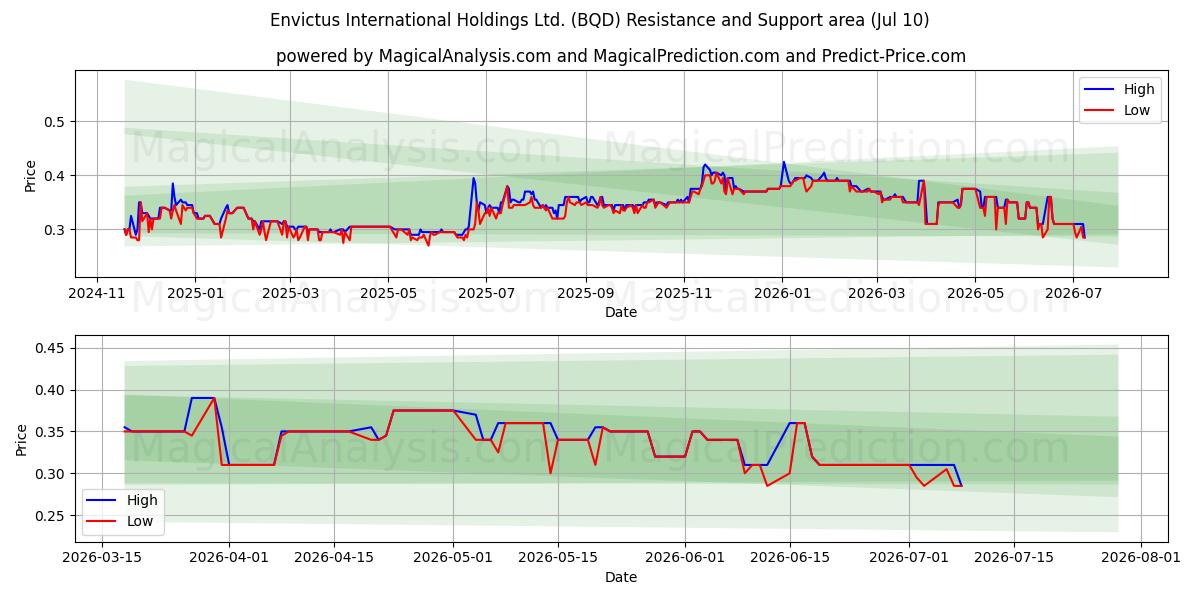
Task: Click the 2026-07-15 tick label
Action: tap(1014, 559)
